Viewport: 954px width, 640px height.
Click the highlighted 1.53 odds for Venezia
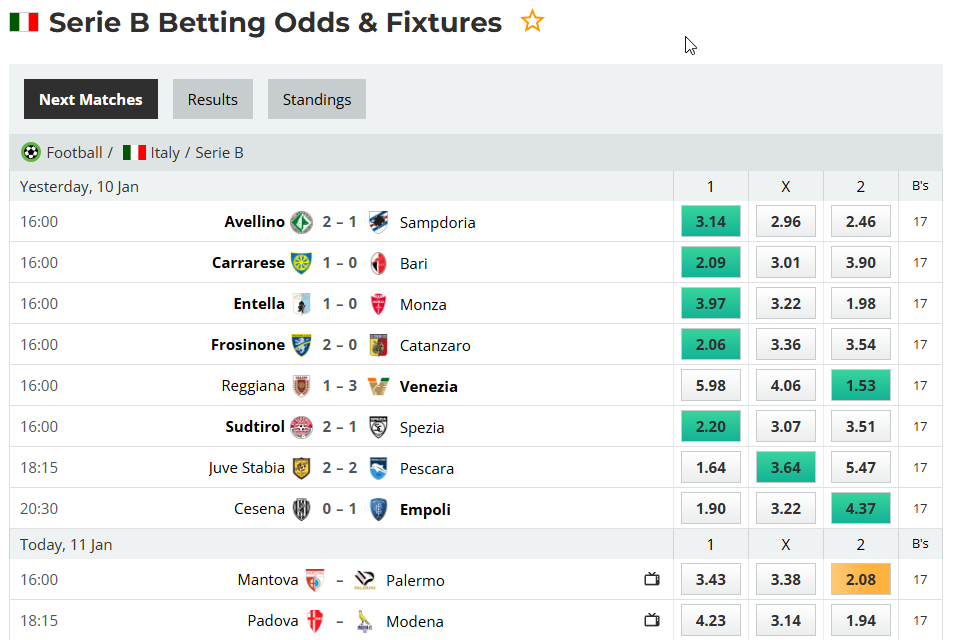pos(860,385)
